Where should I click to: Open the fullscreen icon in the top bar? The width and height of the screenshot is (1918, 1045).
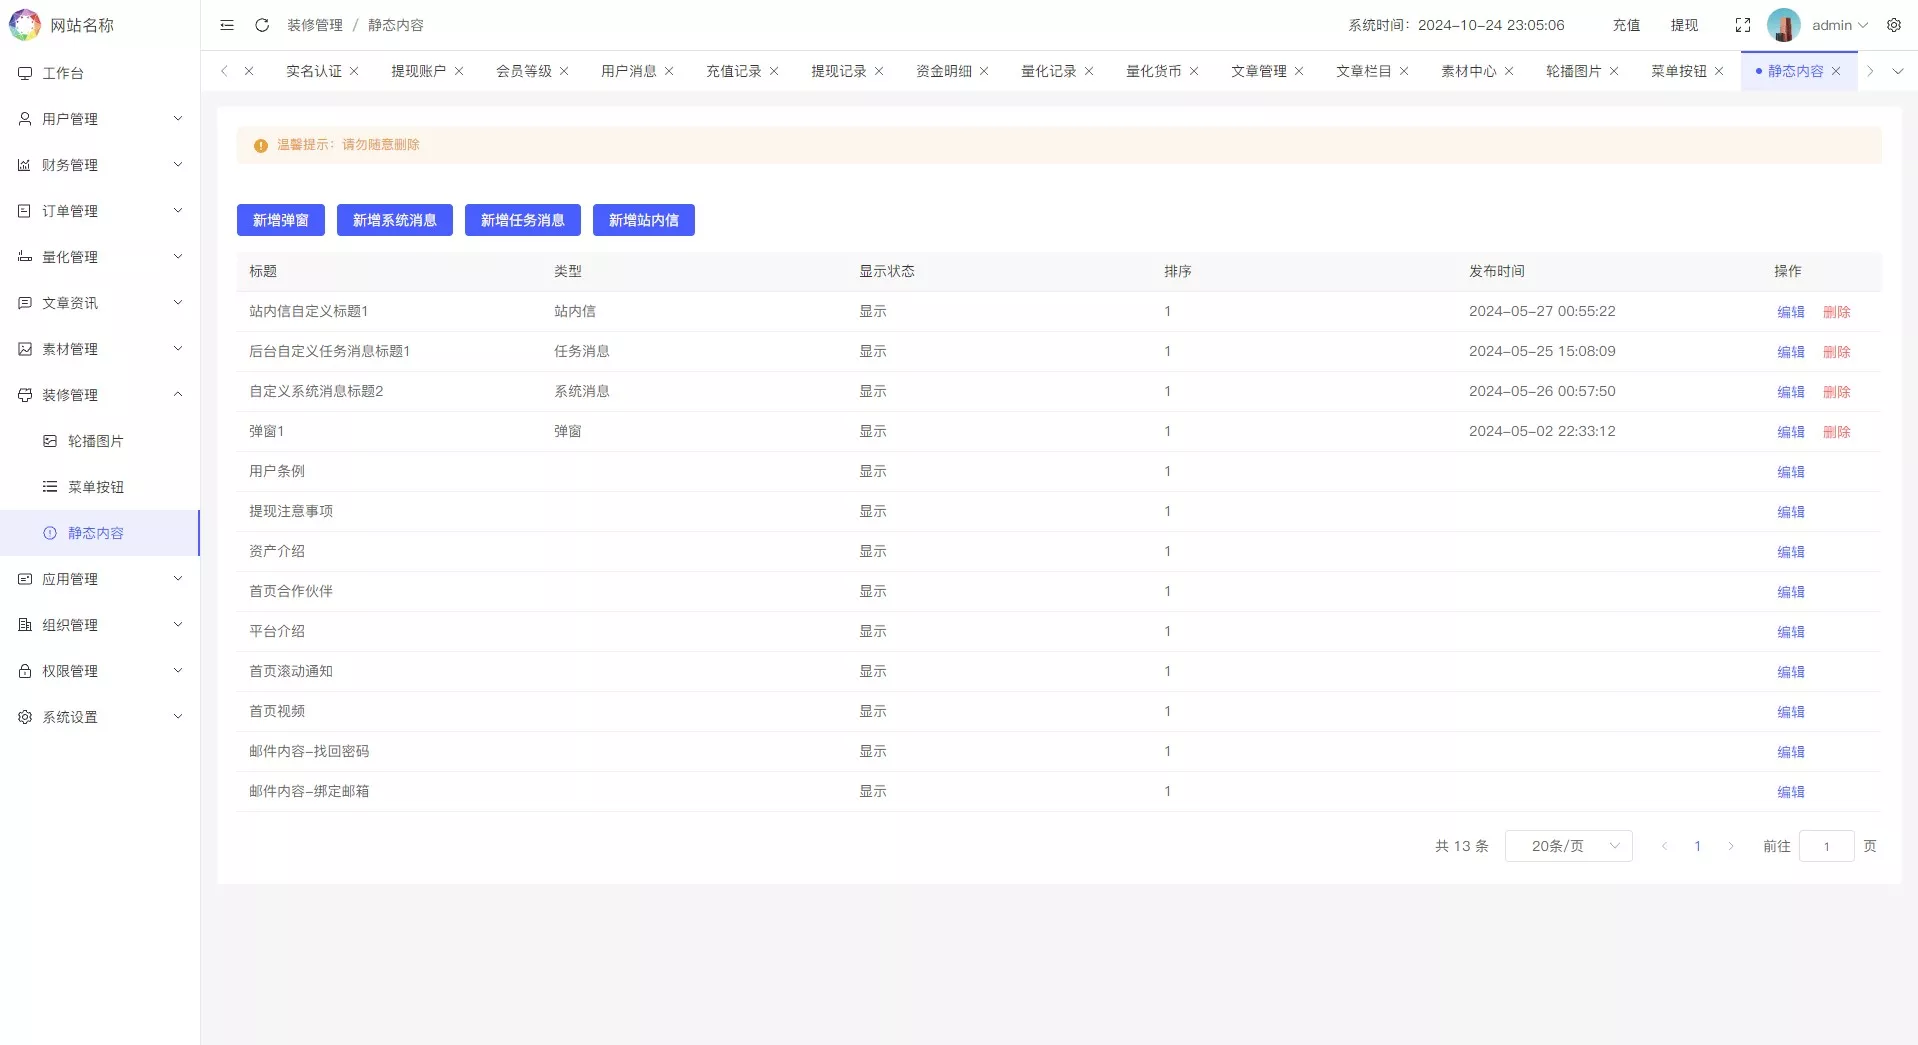click(x=1742, y=25)
